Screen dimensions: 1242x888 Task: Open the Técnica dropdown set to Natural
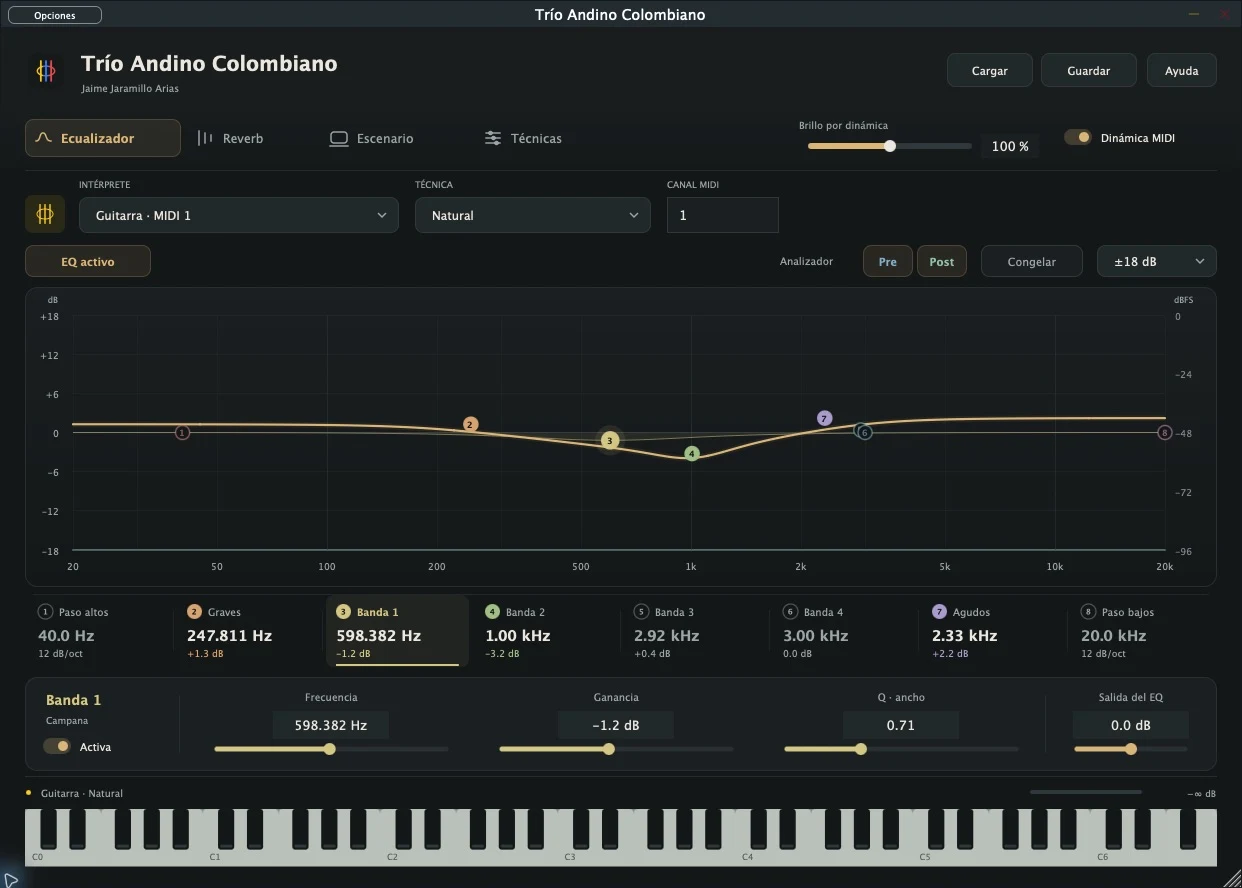(x=533, y=215)
